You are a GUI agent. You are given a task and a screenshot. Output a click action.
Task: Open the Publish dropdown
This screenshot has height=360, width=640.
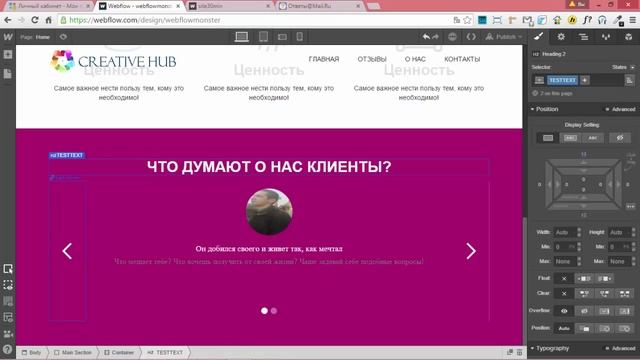click(504, 37)
